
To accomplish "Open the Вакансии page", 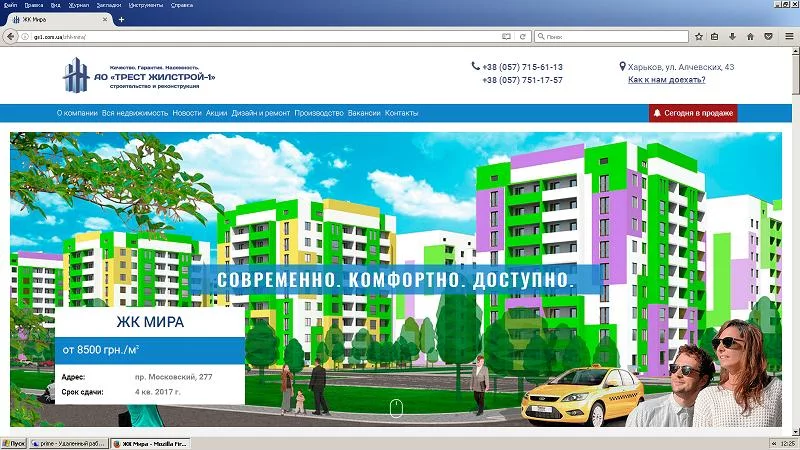I will point(364,113).
